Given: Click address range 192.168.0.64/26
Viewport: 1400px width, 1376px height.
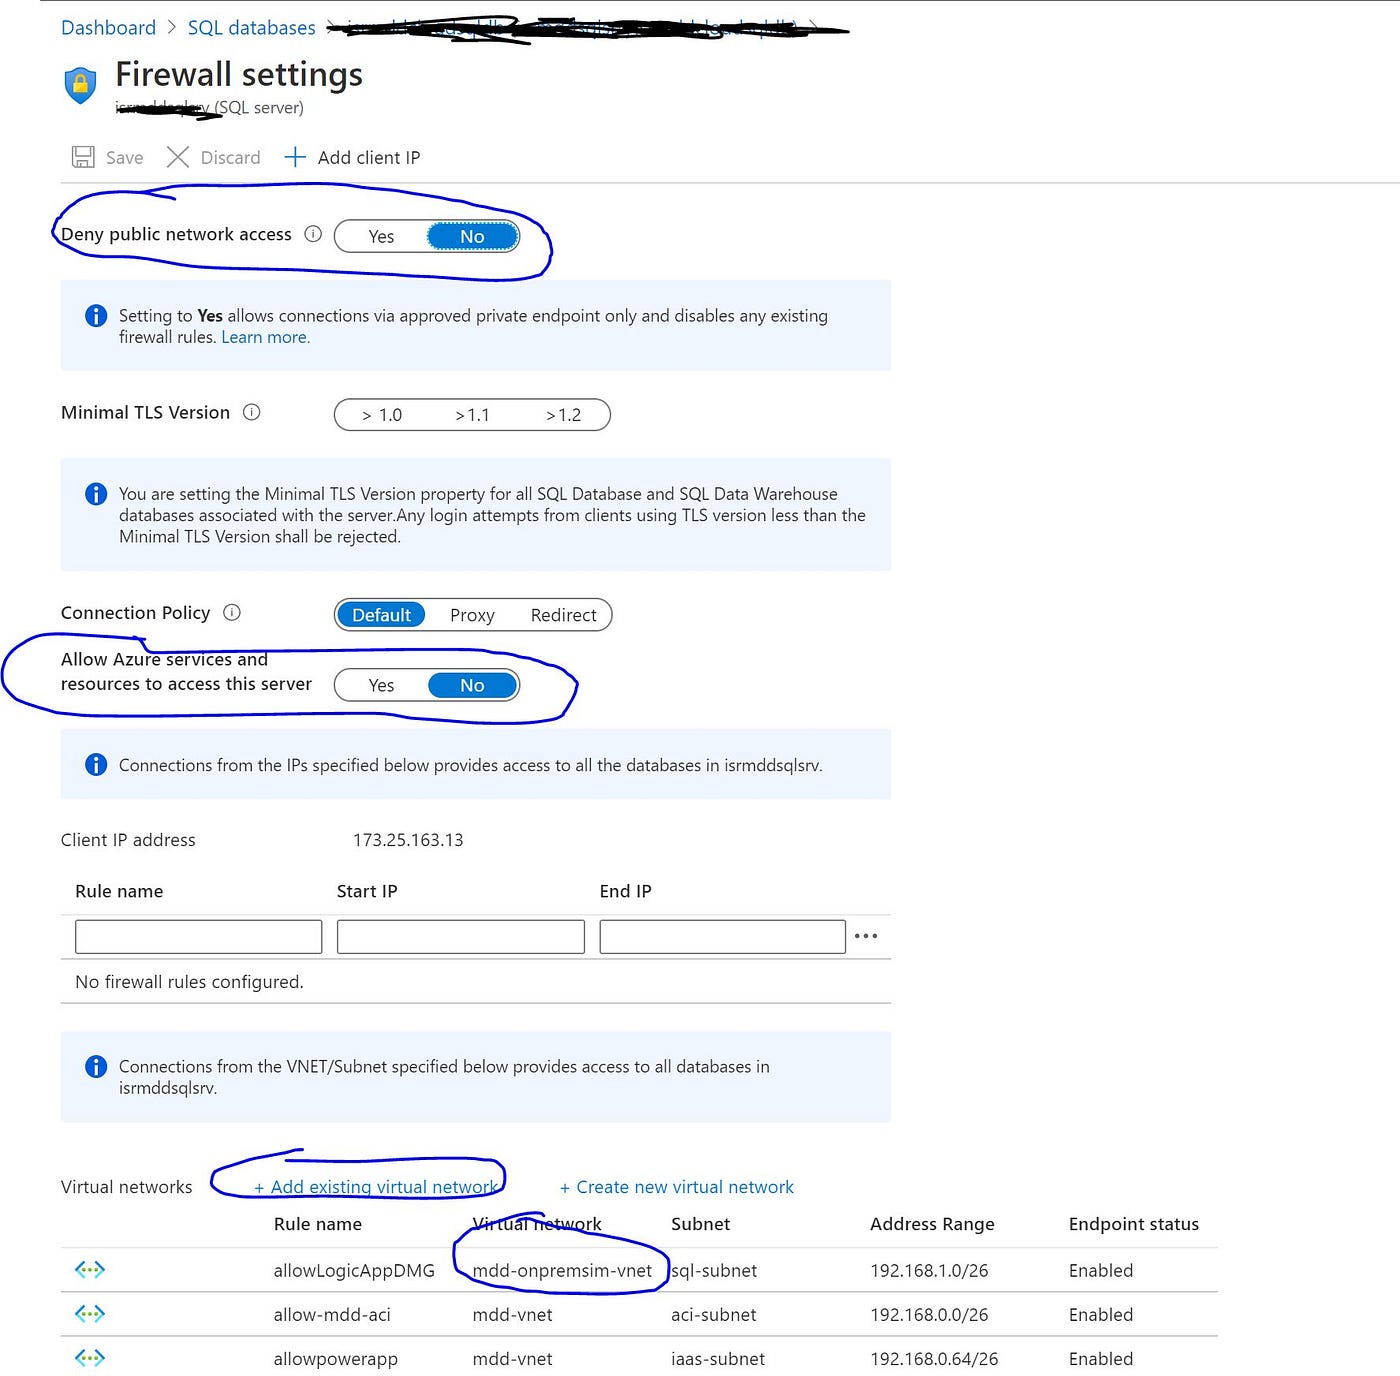Looking at the screenshot, I should 934,1358.
